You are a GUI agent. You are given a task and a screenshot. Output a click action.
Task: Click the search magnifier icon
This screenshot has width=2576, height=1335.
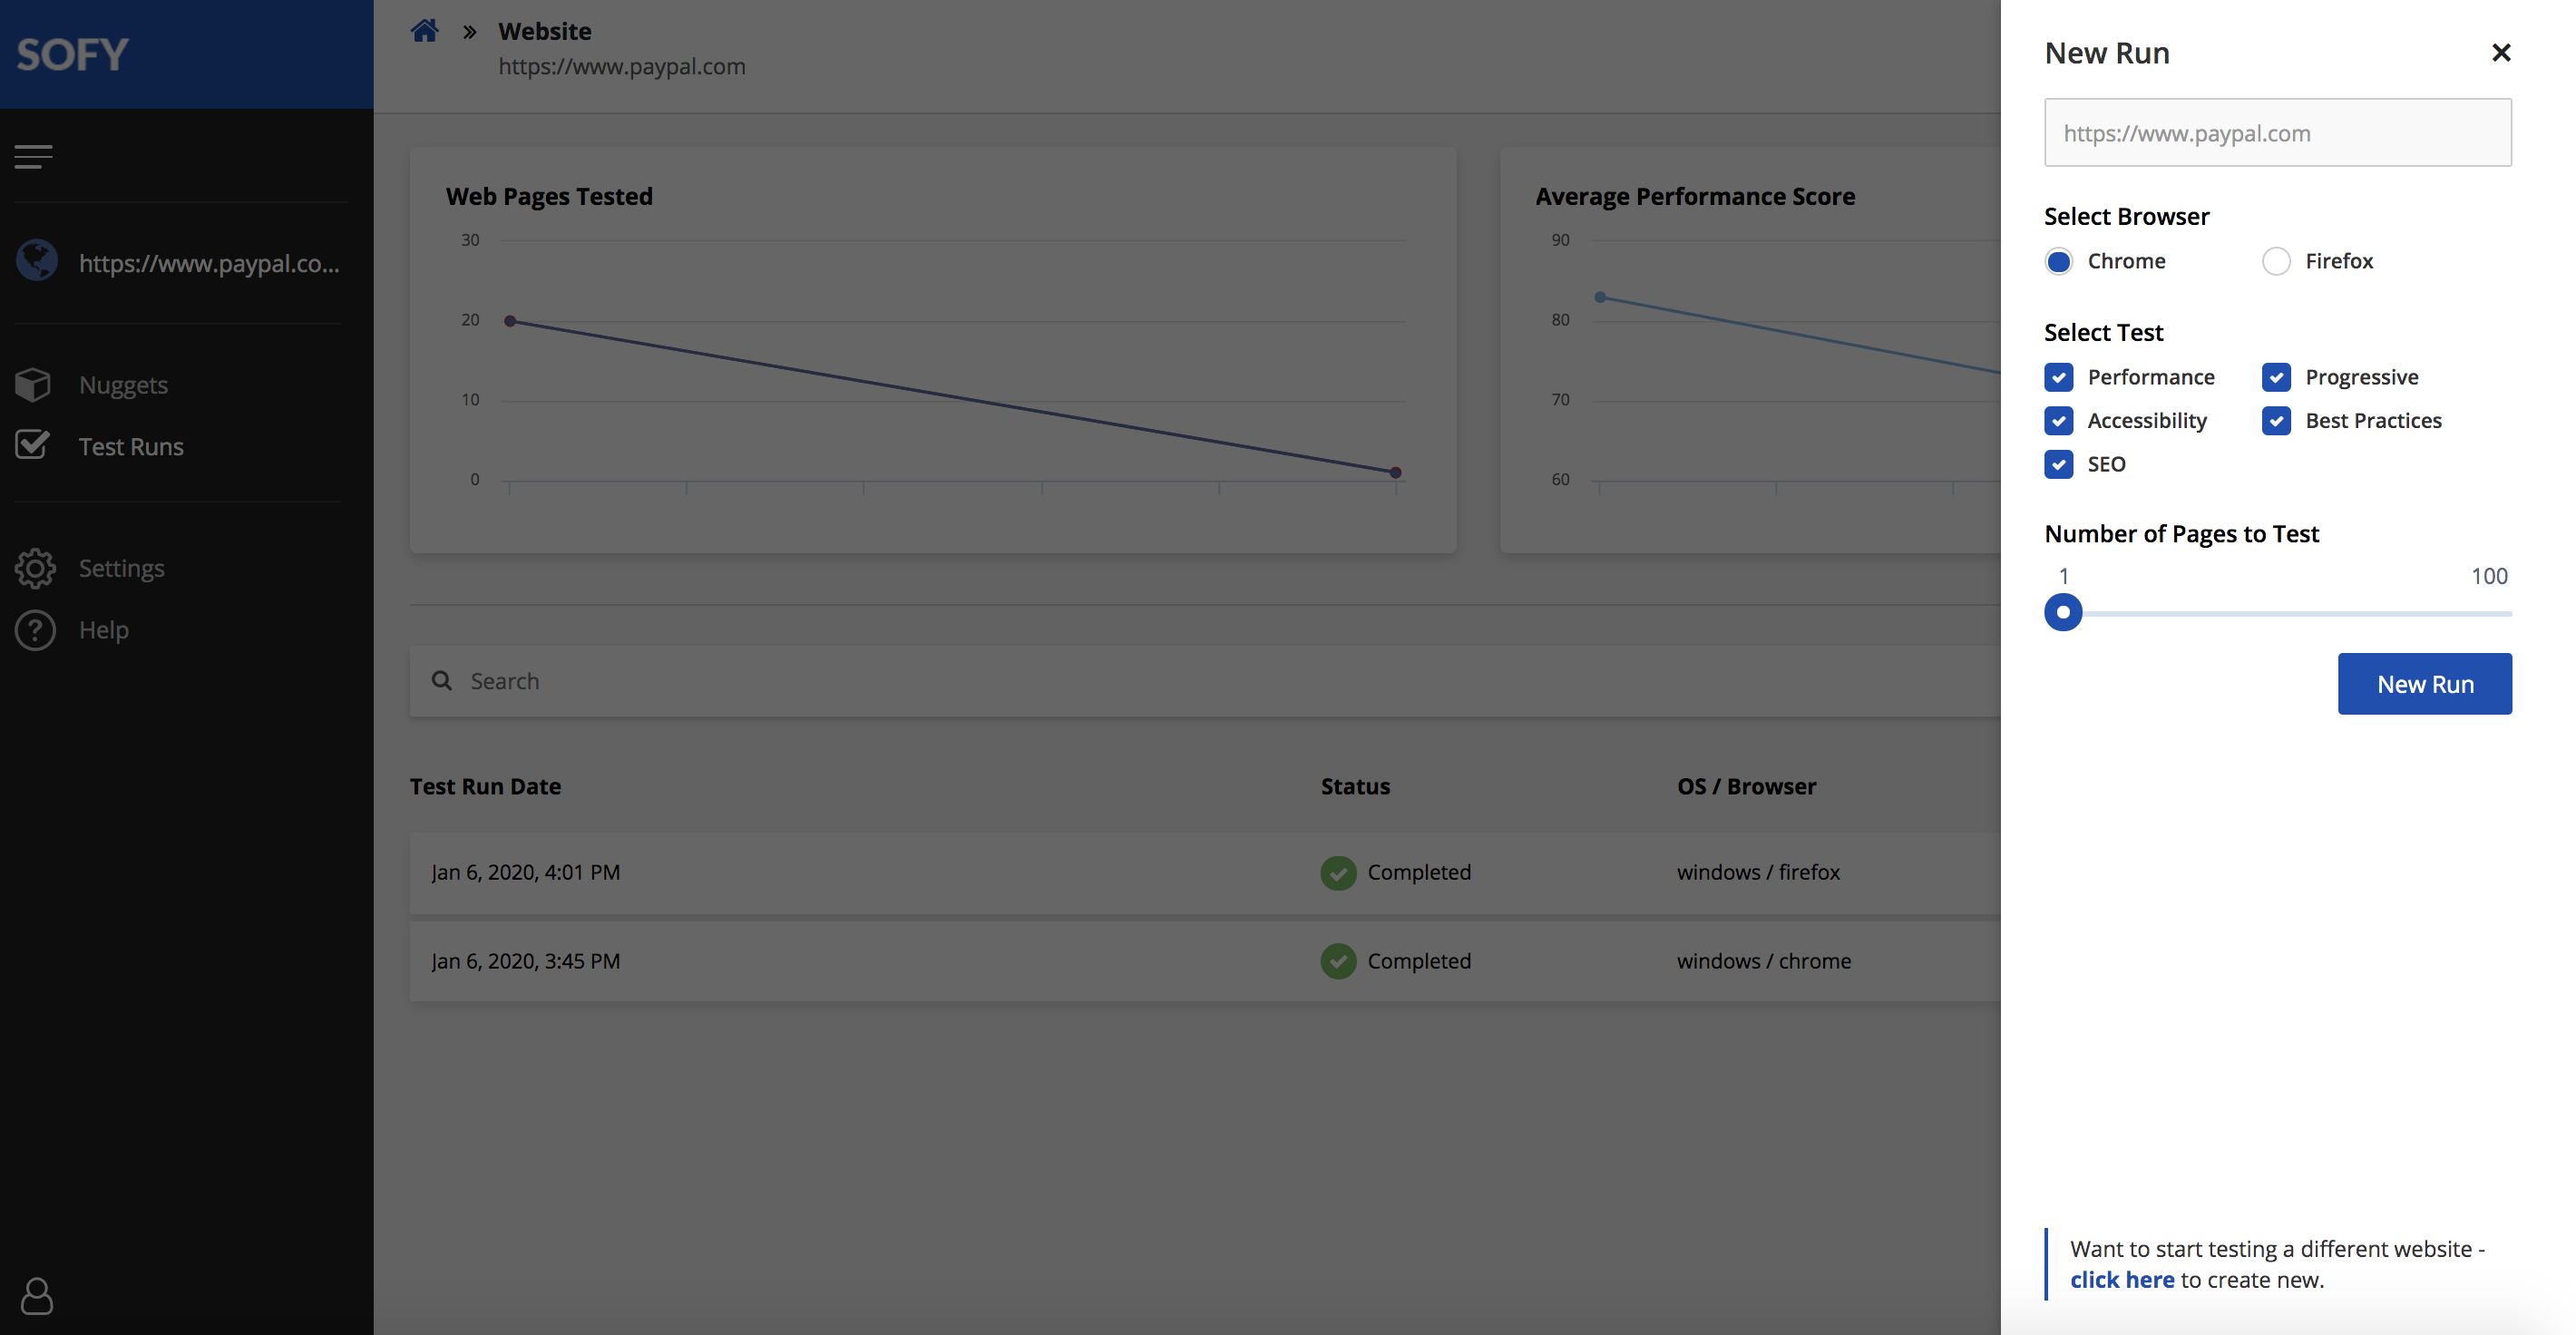click(x=441, y=681)
